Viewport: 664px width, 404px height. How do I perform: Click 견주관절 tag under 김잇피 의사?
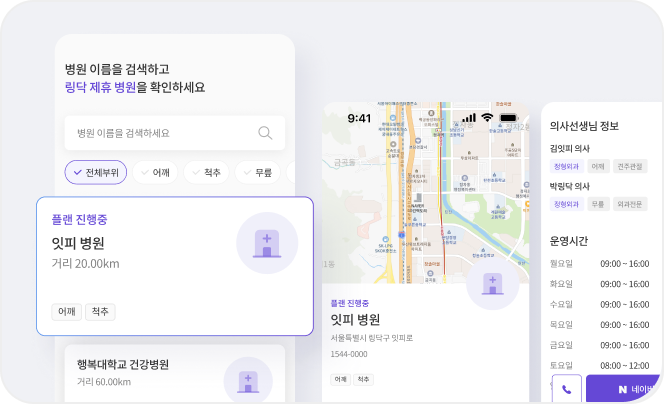pyautogui.click(x=630, y=166)
